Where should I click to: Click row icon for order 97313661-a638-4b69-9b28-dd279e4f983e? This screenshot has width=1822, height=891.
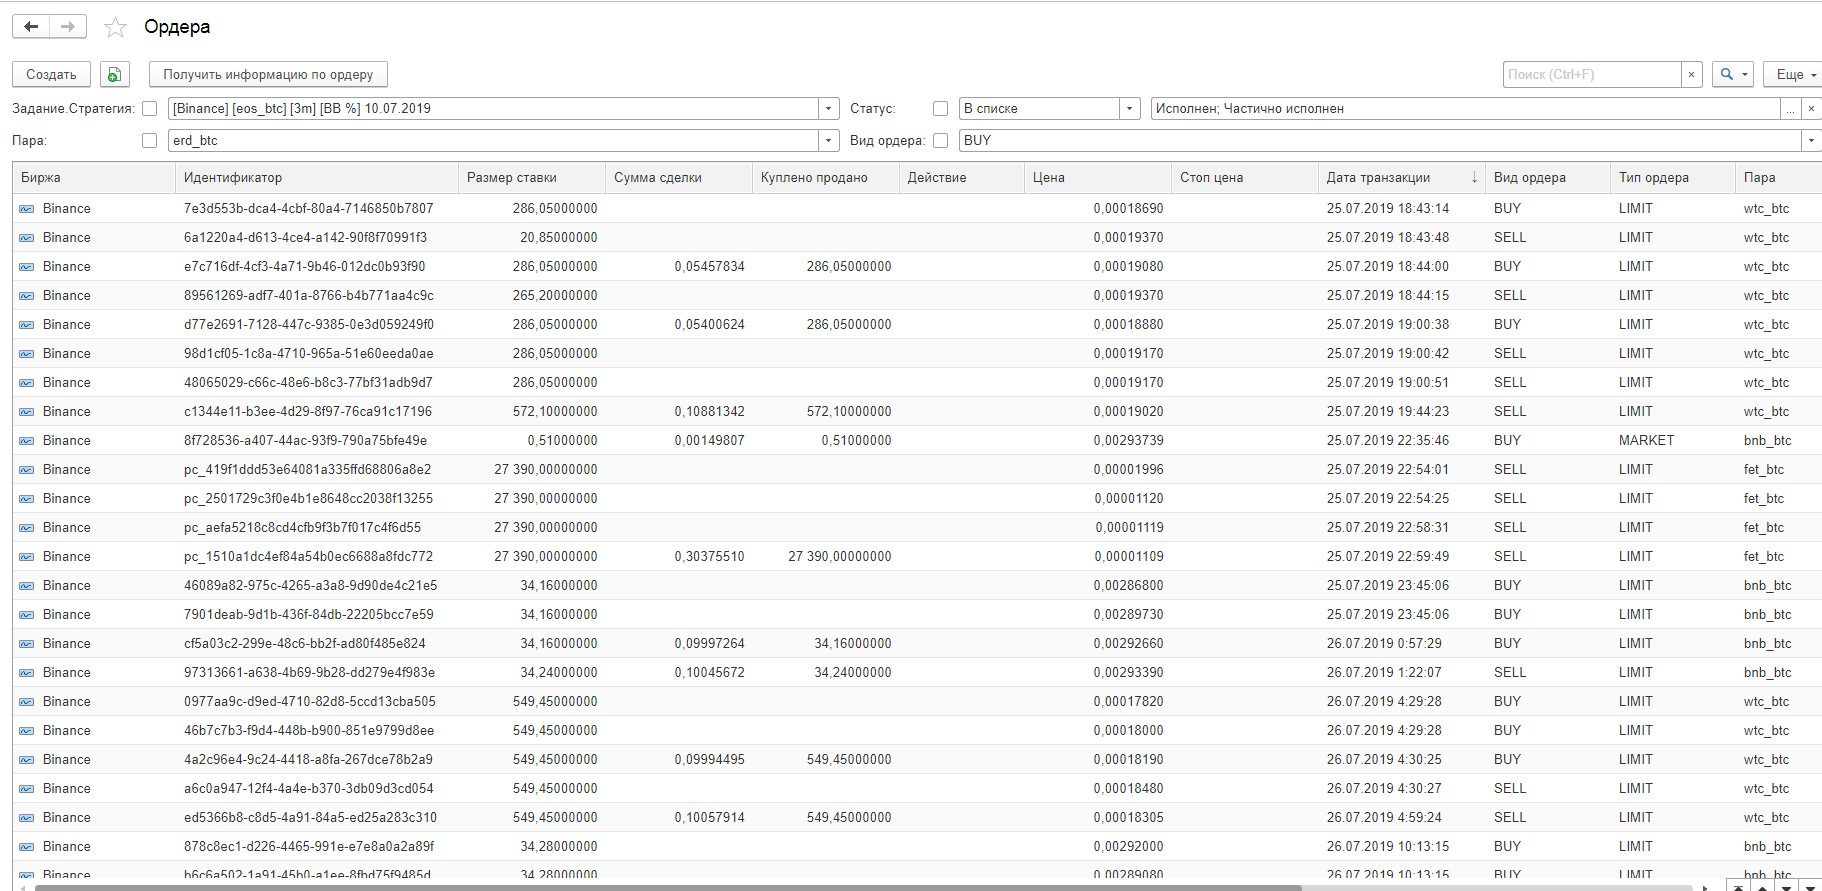27,673
